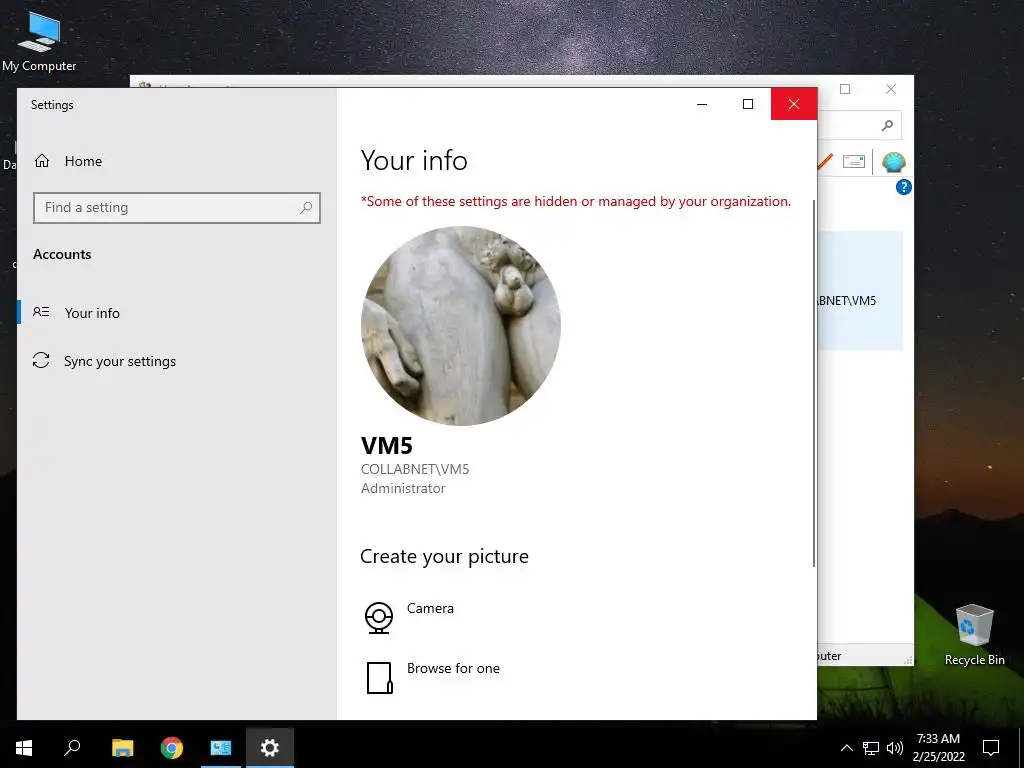Switch to the control panel taskbar app
The width and height of the screenshot is (1024, 768).
(221, 748)
